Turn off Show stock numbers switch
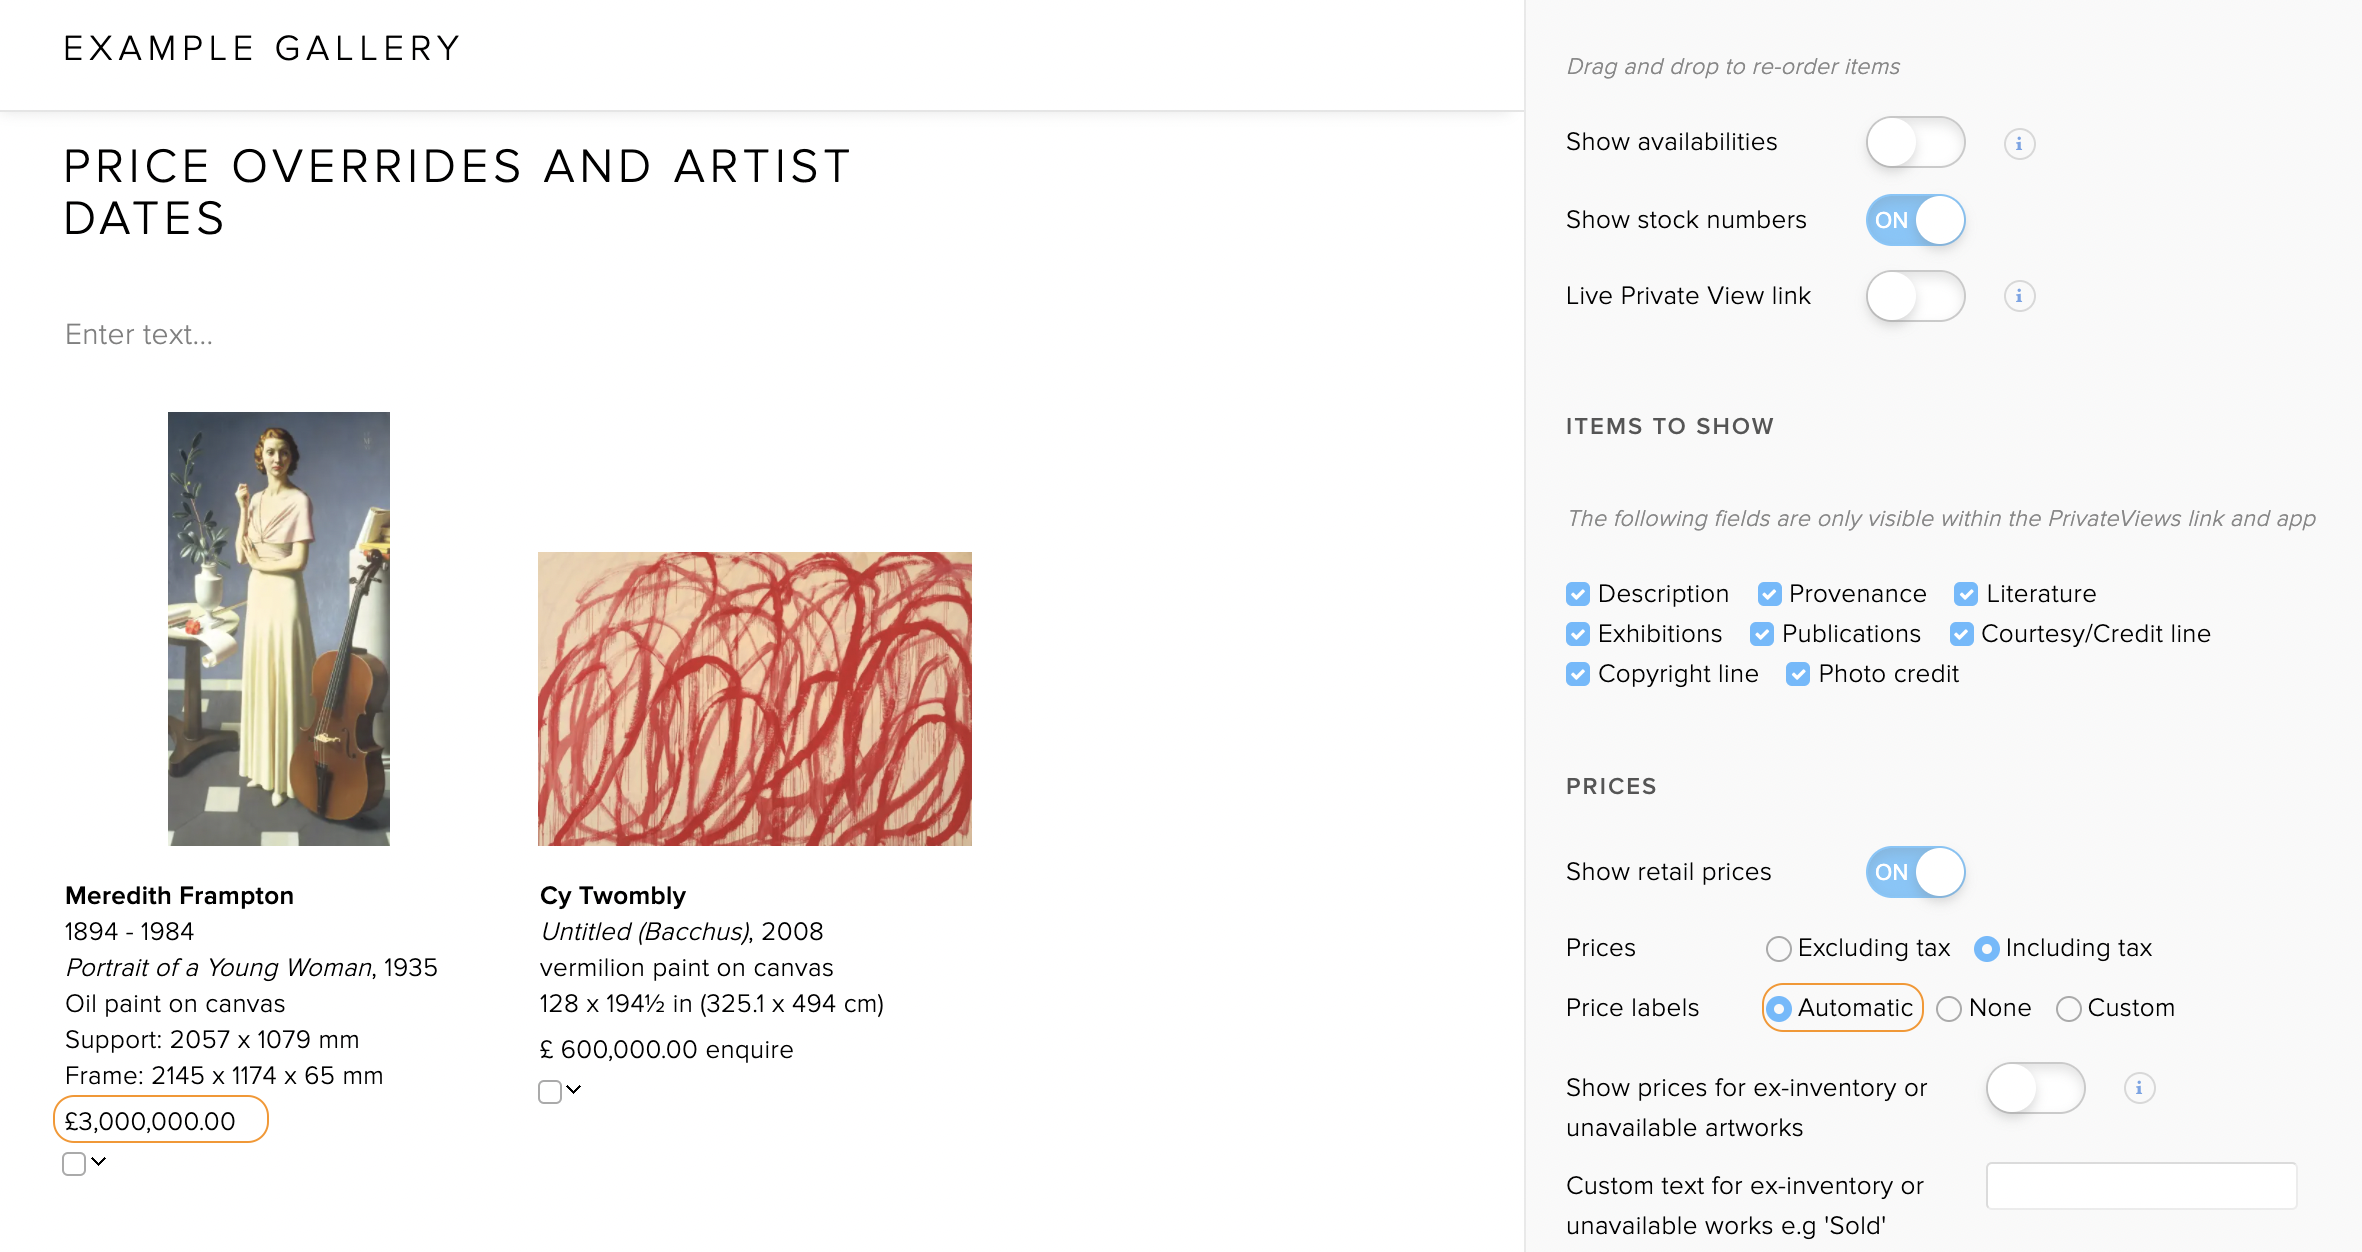 1915,220
